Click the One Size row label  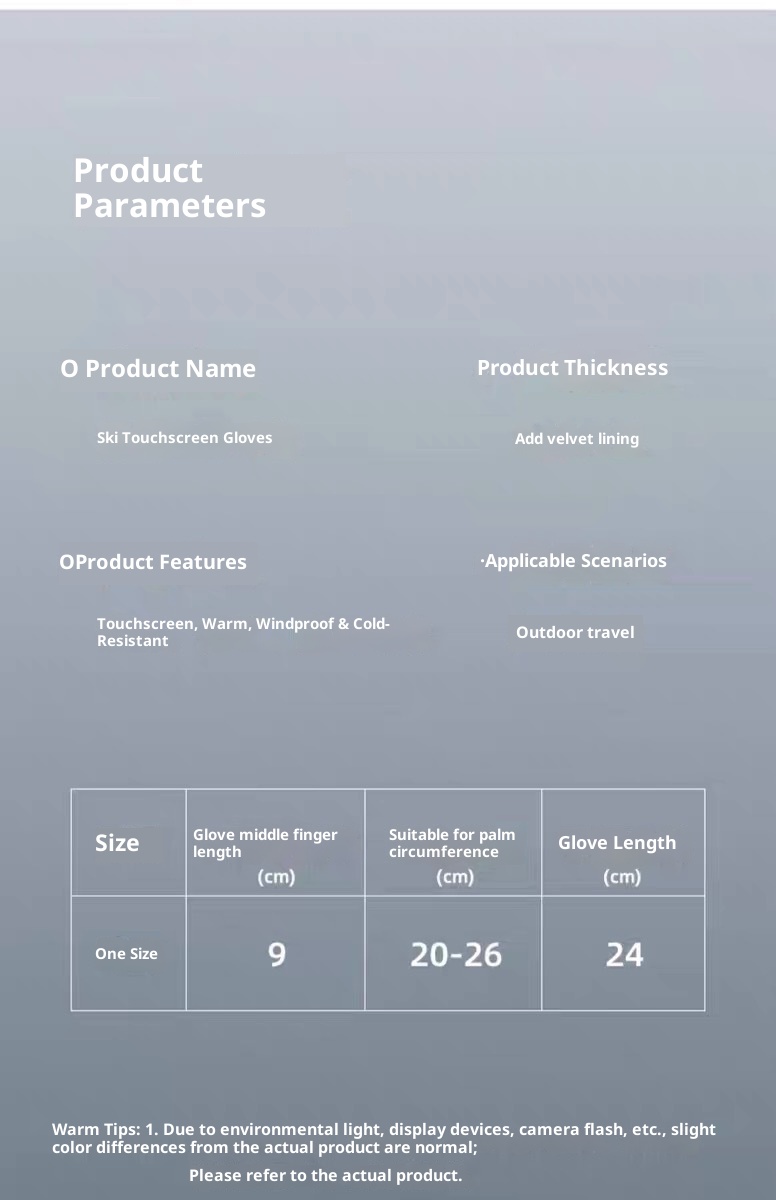pos(126,954)
